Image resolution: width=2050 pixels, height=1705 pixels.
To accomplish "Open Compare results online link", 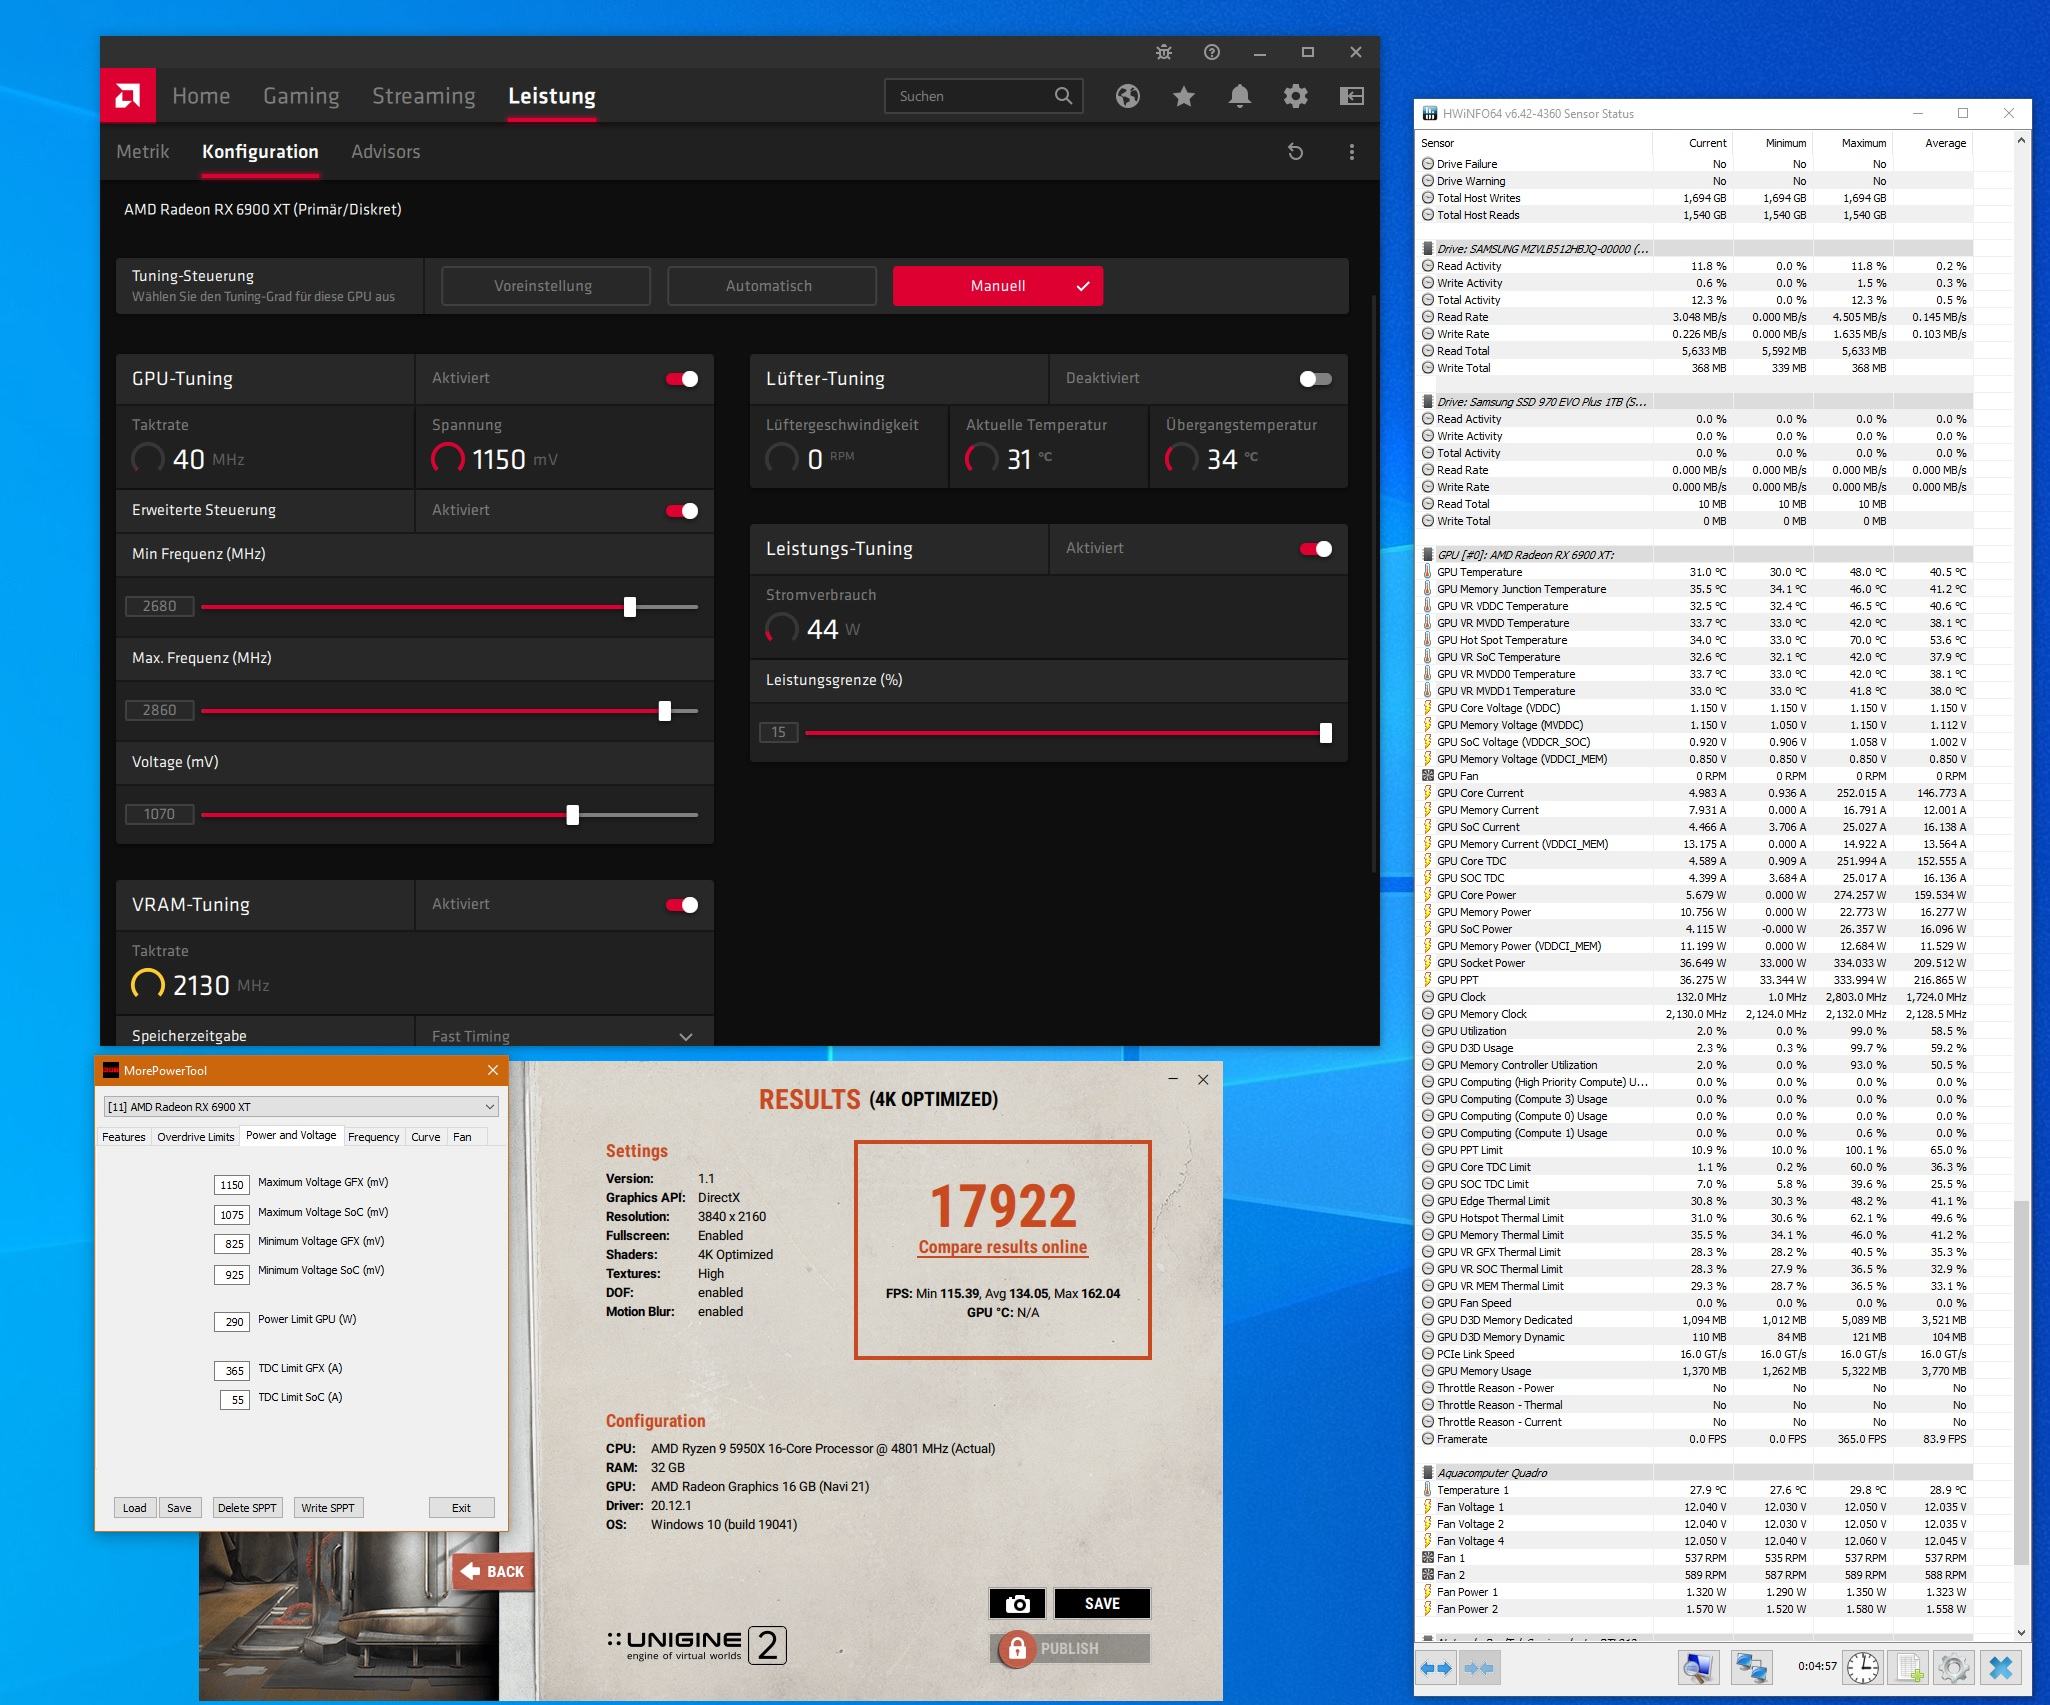I will (x=1003, y=1247).
